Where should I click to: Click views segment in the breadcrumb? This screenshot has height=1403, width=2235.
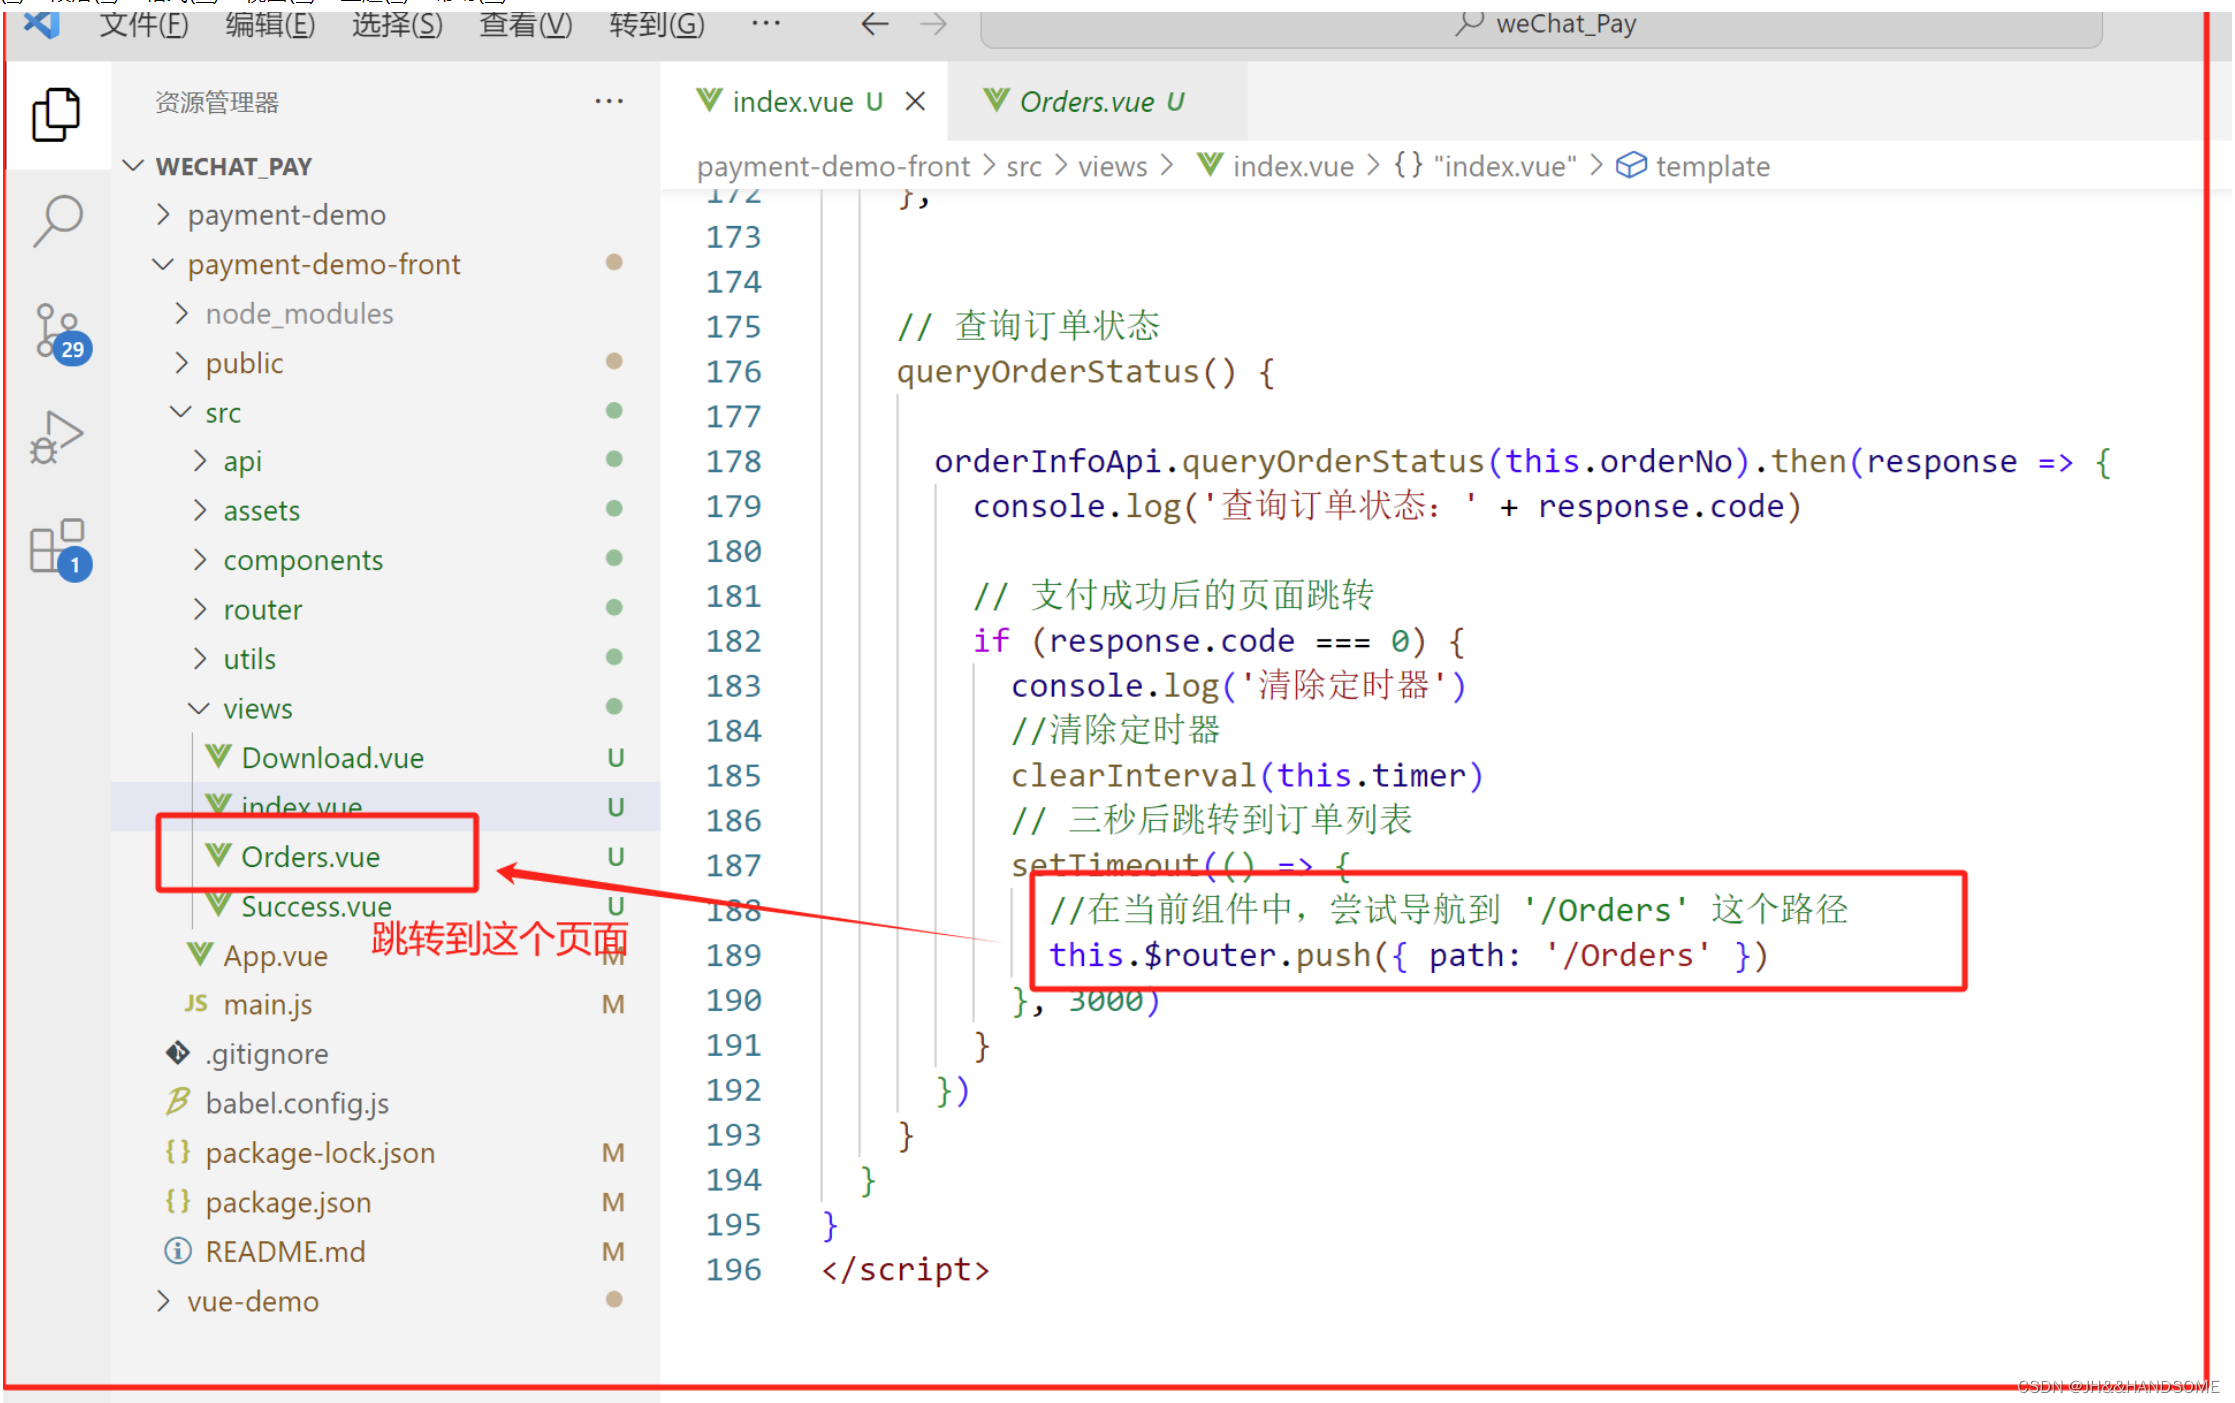tap(1112, 166)
